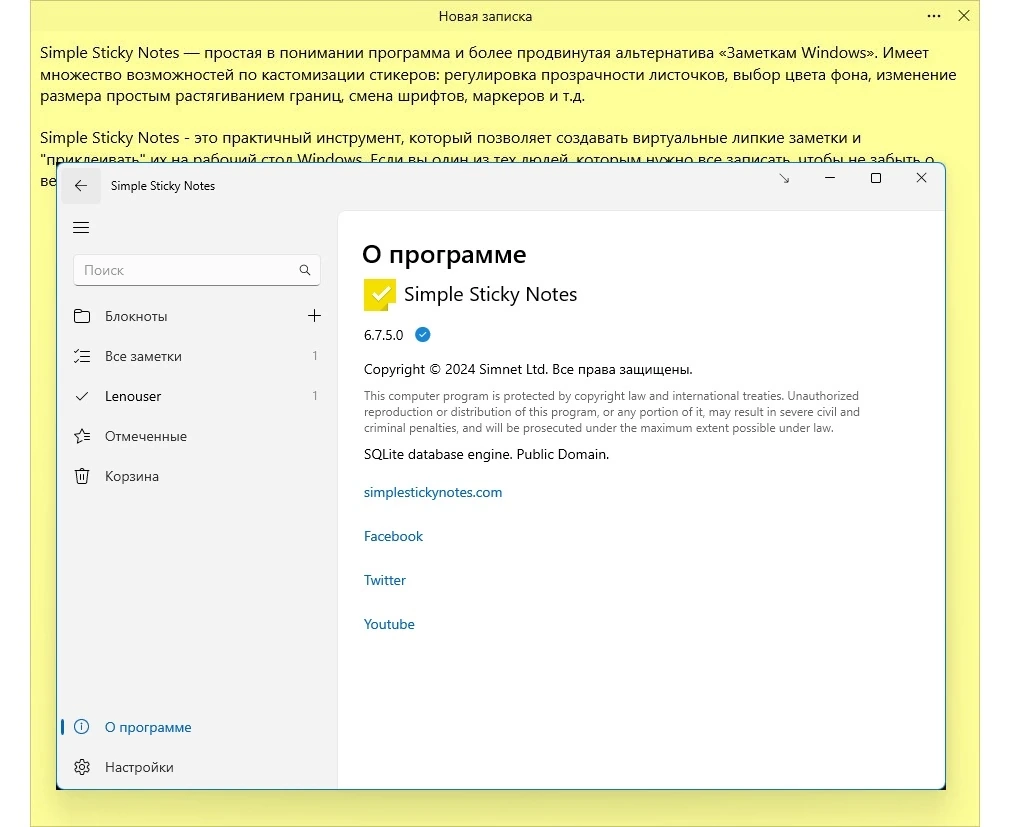
Task: Open the Facebook link
Action: 393,536
